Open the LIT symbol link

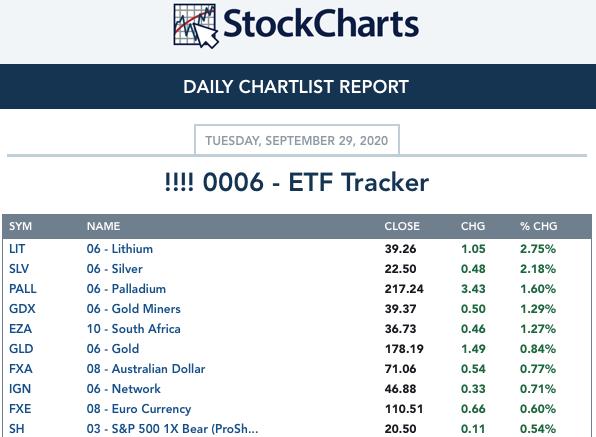pos(17,249)
